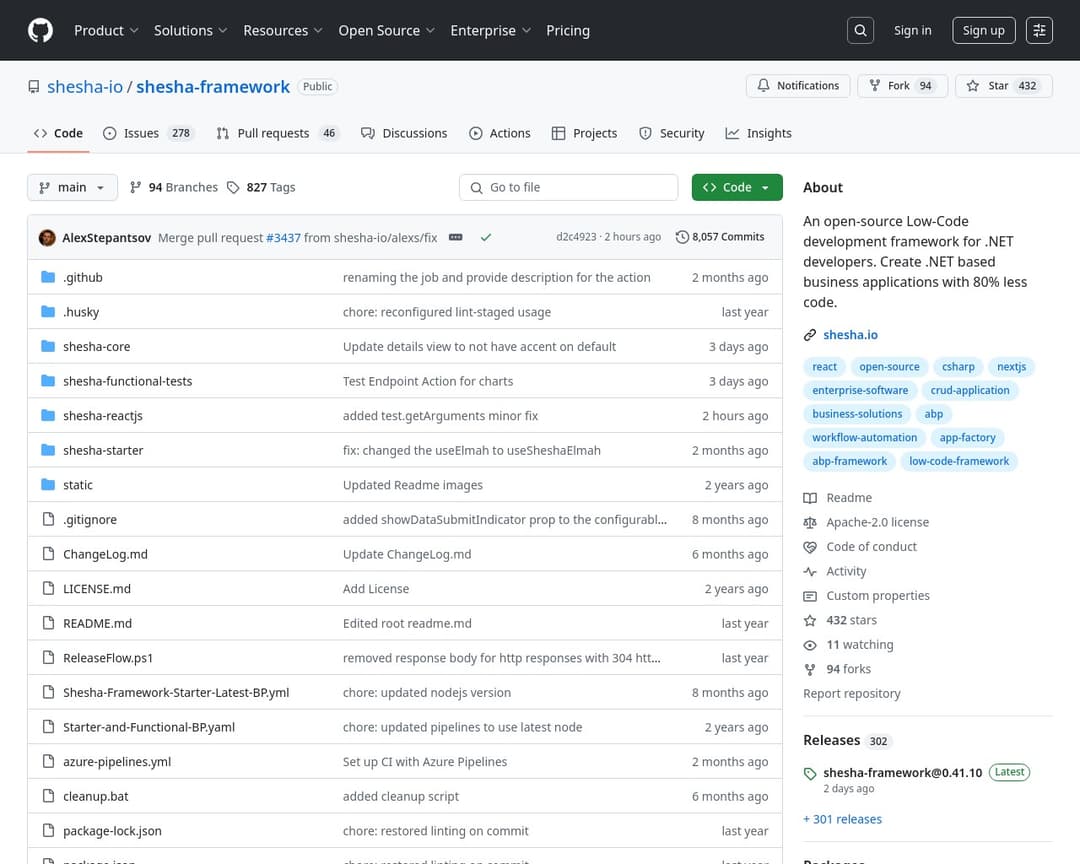Open the shesha-framework@0.41.10 release

(902, 772)
